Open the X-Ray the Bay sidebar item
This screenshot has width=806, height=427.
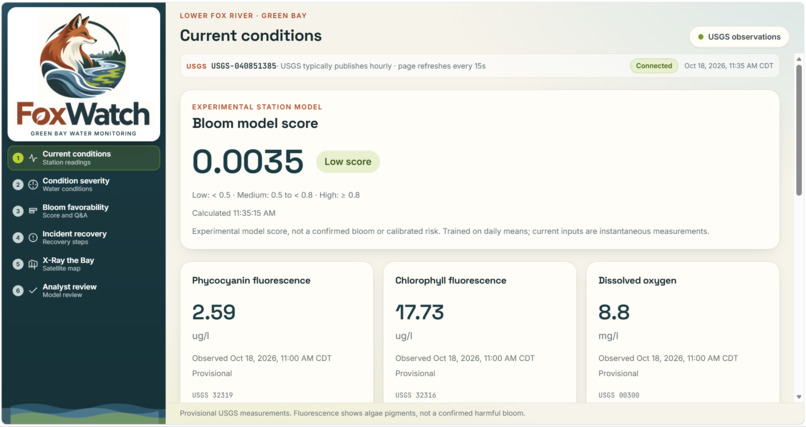pyautogui.click(x=84, y=264)
